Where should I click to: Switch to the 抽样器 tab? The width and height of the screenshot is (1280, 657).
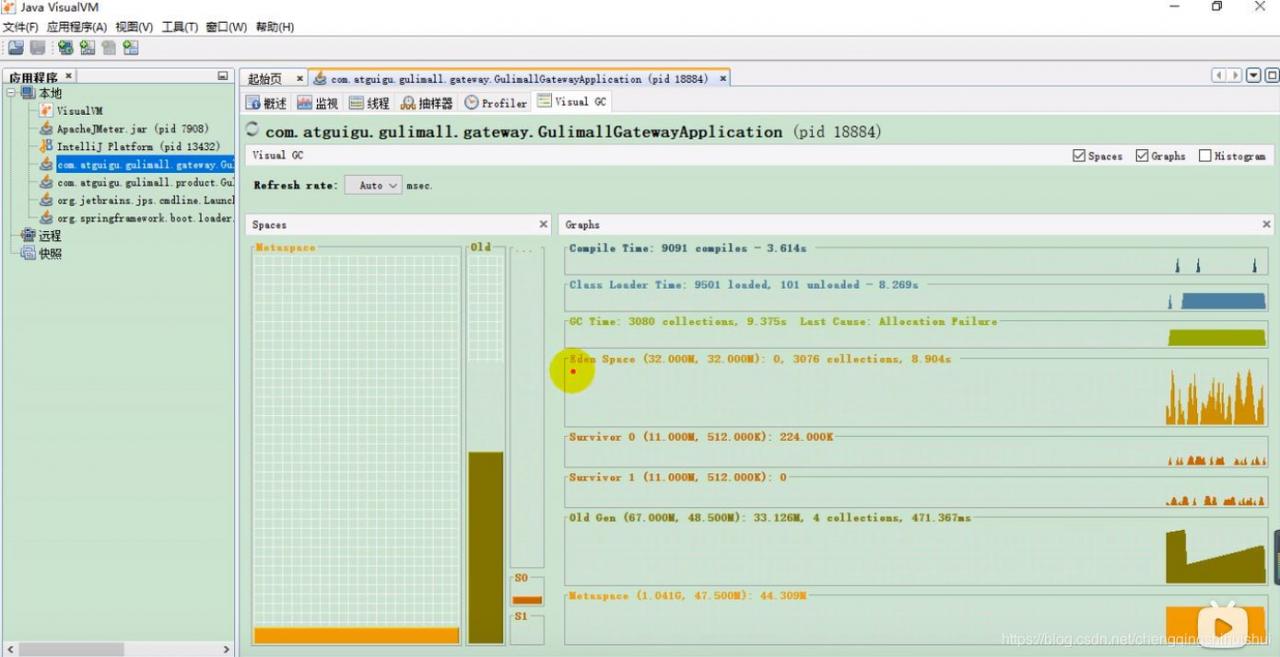click(427, 103)
